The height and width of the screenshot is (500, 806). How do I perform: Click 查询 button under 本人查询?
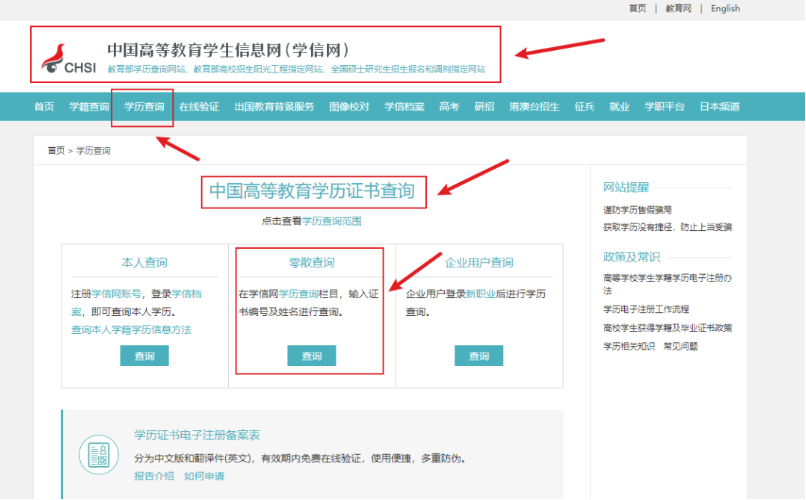pyautogui.click(x=144, y=356)
